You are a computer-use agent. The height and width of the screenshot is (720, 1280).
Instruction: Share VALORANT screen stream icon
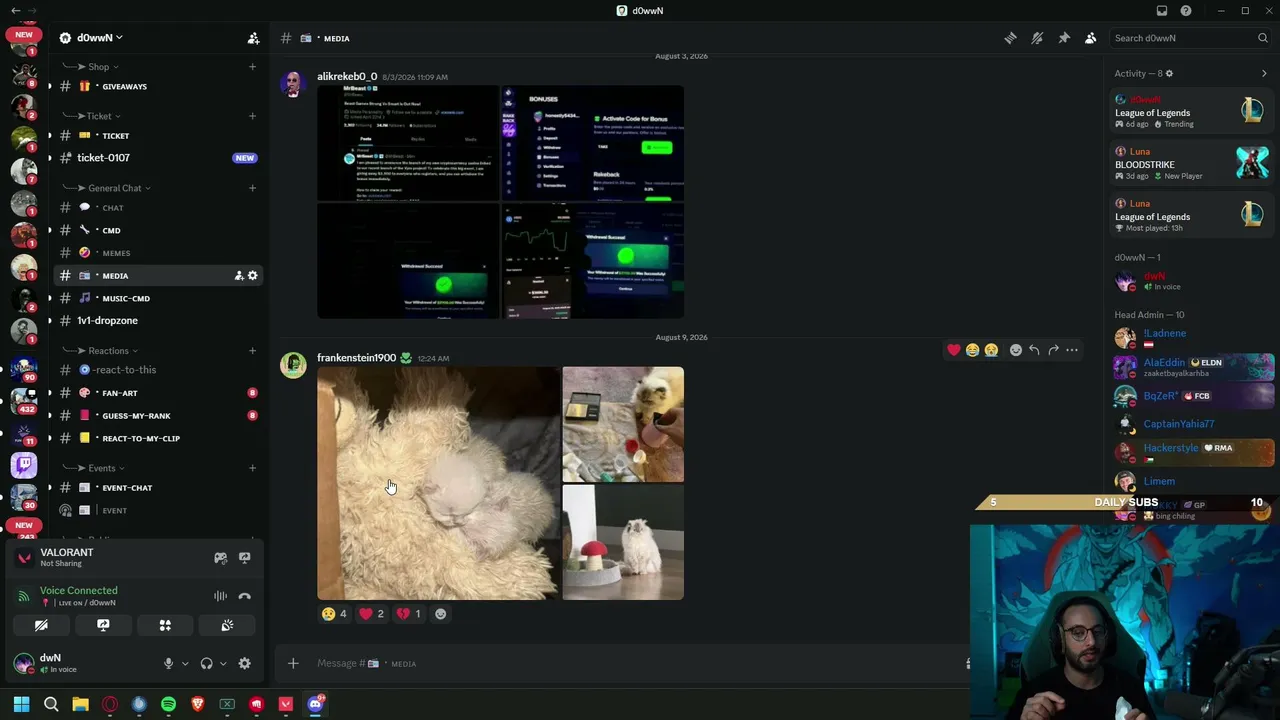point(244,558)
